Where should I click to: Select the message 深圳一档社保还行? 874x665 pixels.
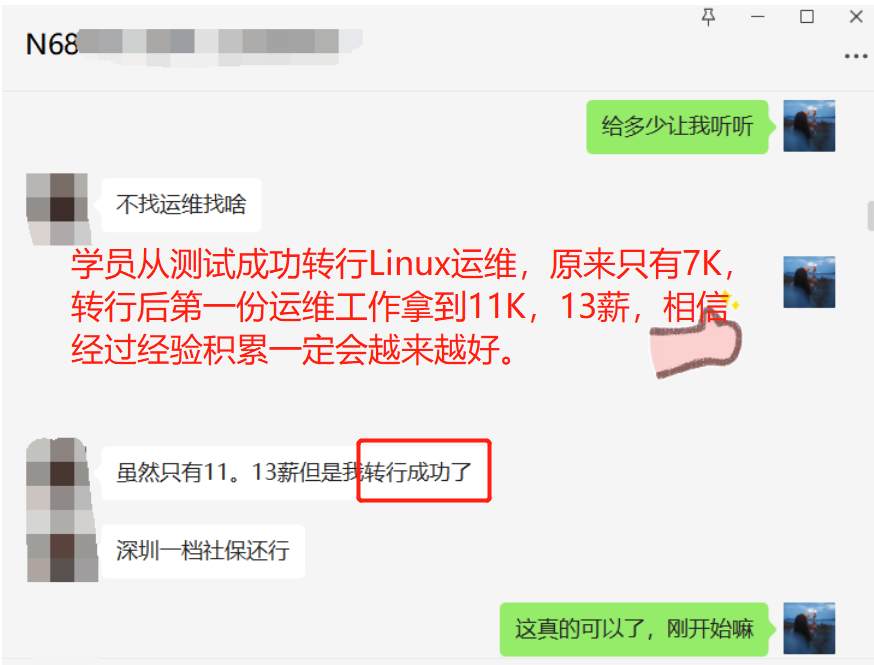(203, 551)
